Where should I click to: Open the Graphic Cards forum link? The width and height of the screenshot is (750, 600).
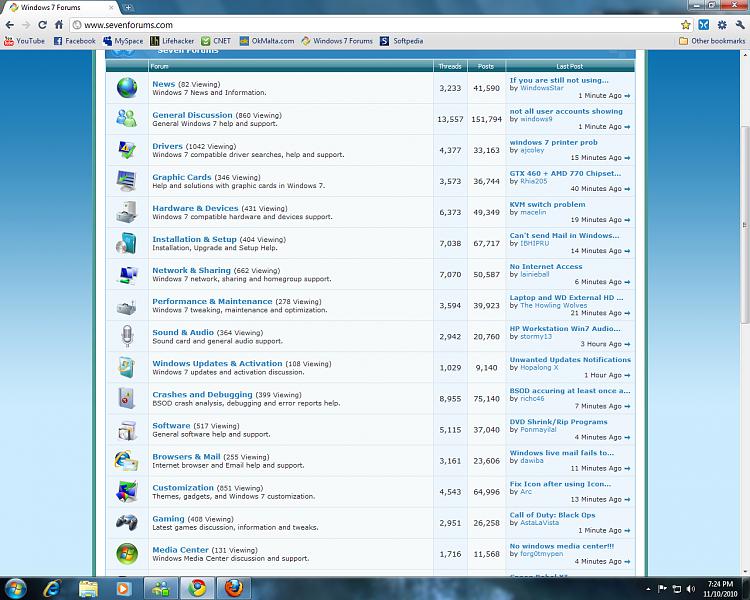(182, 177)
